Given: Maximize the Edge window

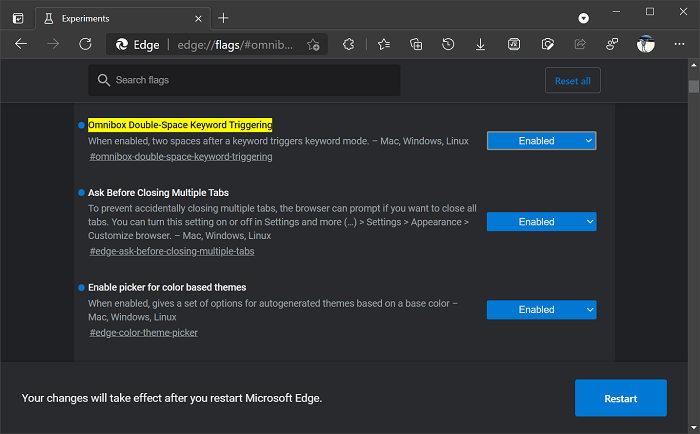Looking at the screenshot, I should pos(650,12).
